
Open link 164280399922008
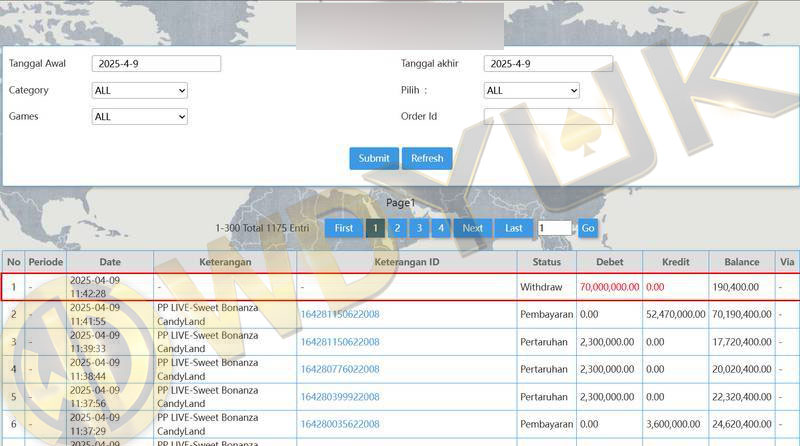(340, 397)
